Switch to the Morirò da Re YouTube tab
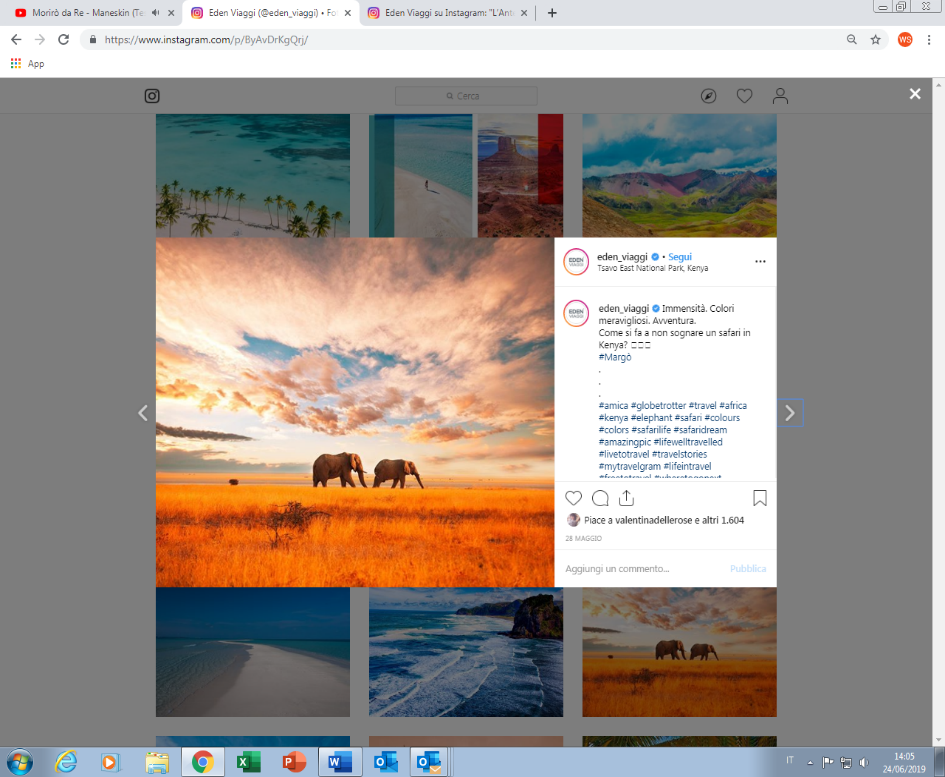945x777 pixels. 90,13
